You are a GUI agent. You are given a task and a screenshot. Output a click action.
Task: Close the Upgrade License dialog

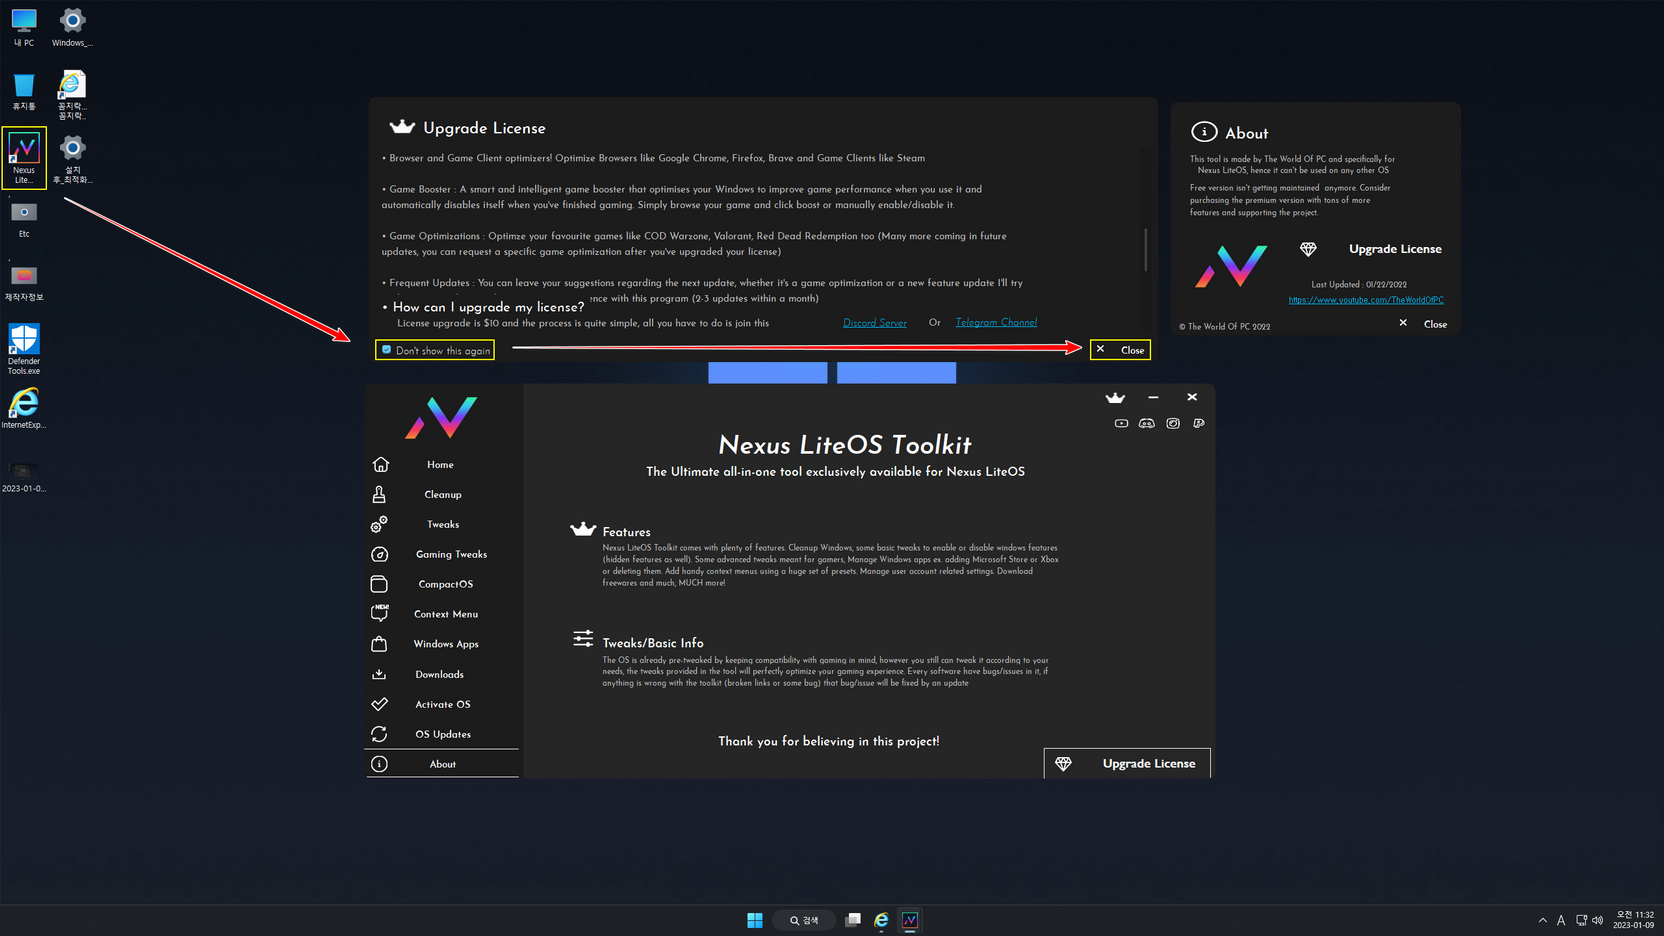[x=1120, y=350]
